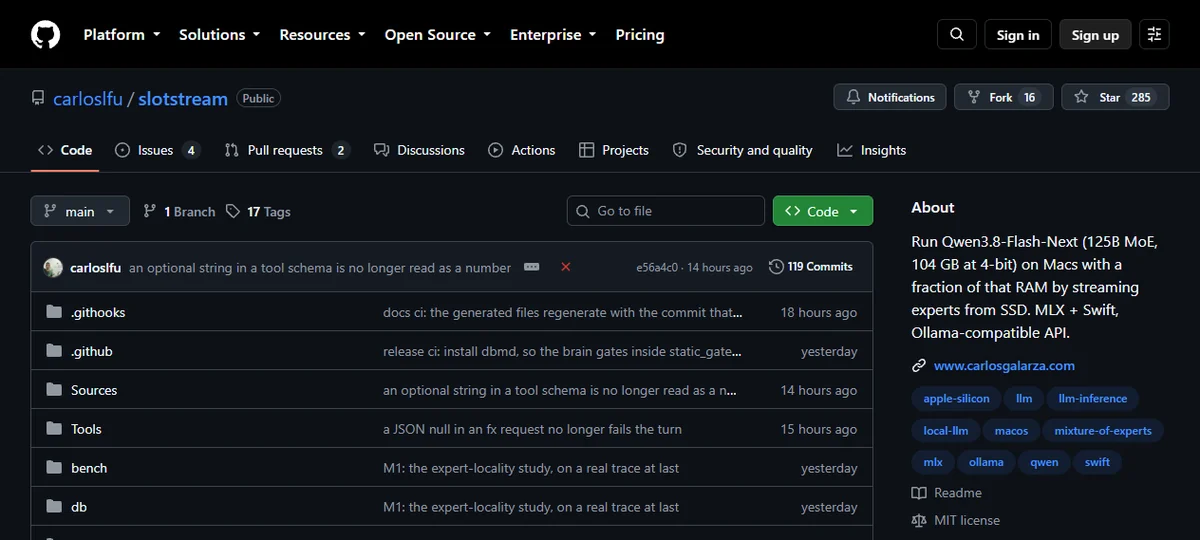This screenshot has width=1200, height=540.
Task: Open the Tools commit message about JSON null
Action: pyautogui.click(x=532, y=429)
